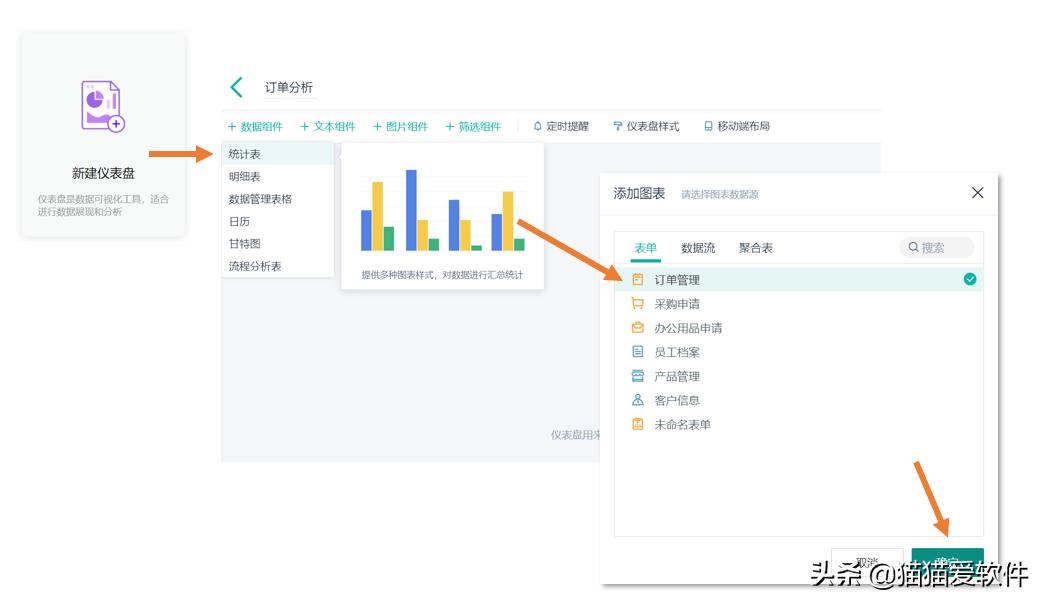
Task: Click the 取消 cancel button
Action: pyautogui.click(x=869, y=560)
